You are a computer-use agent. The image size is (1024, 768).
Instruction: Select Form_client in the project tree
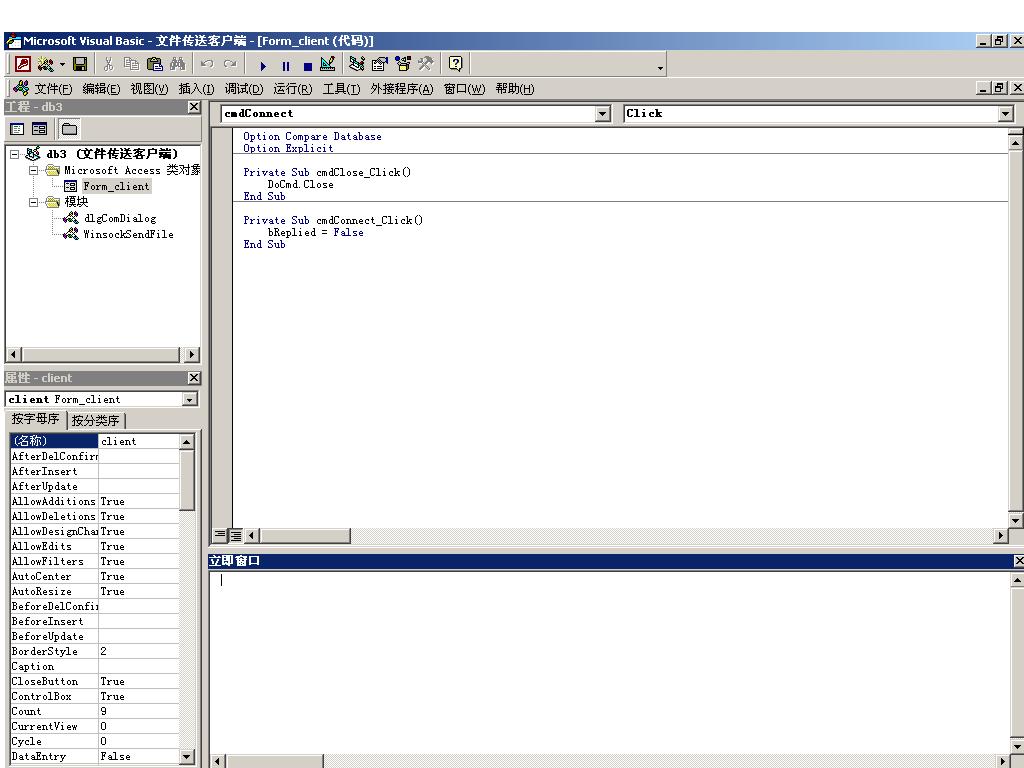(116, 186)
